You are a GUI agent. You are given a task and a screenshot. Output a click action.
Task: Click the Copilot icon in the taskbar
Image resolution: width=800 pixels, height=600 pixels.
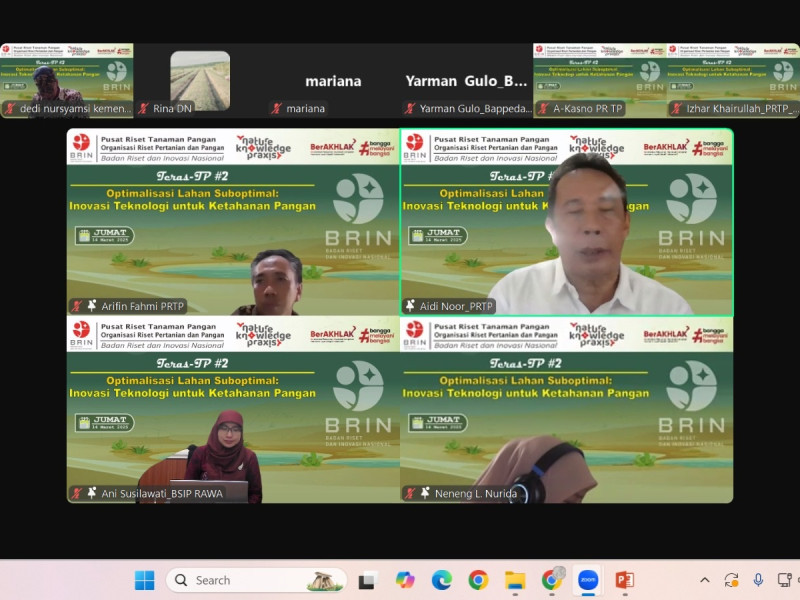[x=405, y=580]
